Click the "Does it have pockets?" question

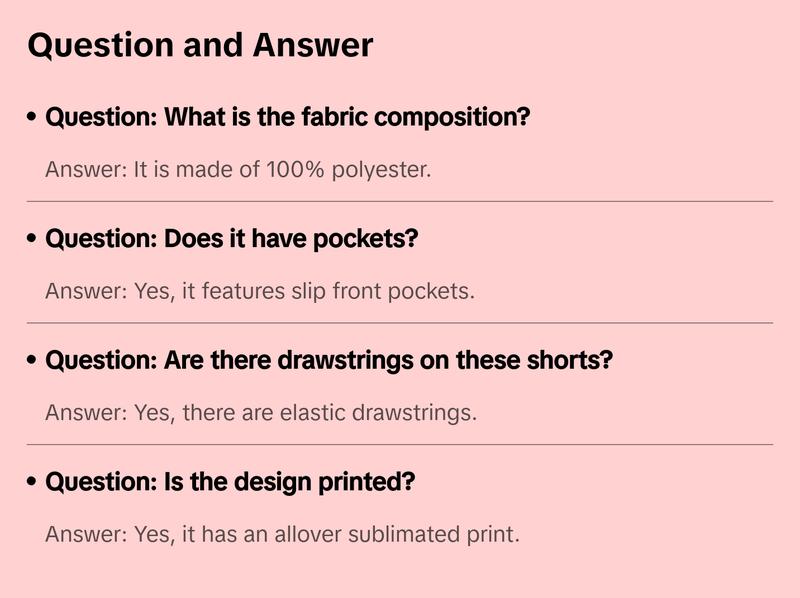[x=232, y=240]
